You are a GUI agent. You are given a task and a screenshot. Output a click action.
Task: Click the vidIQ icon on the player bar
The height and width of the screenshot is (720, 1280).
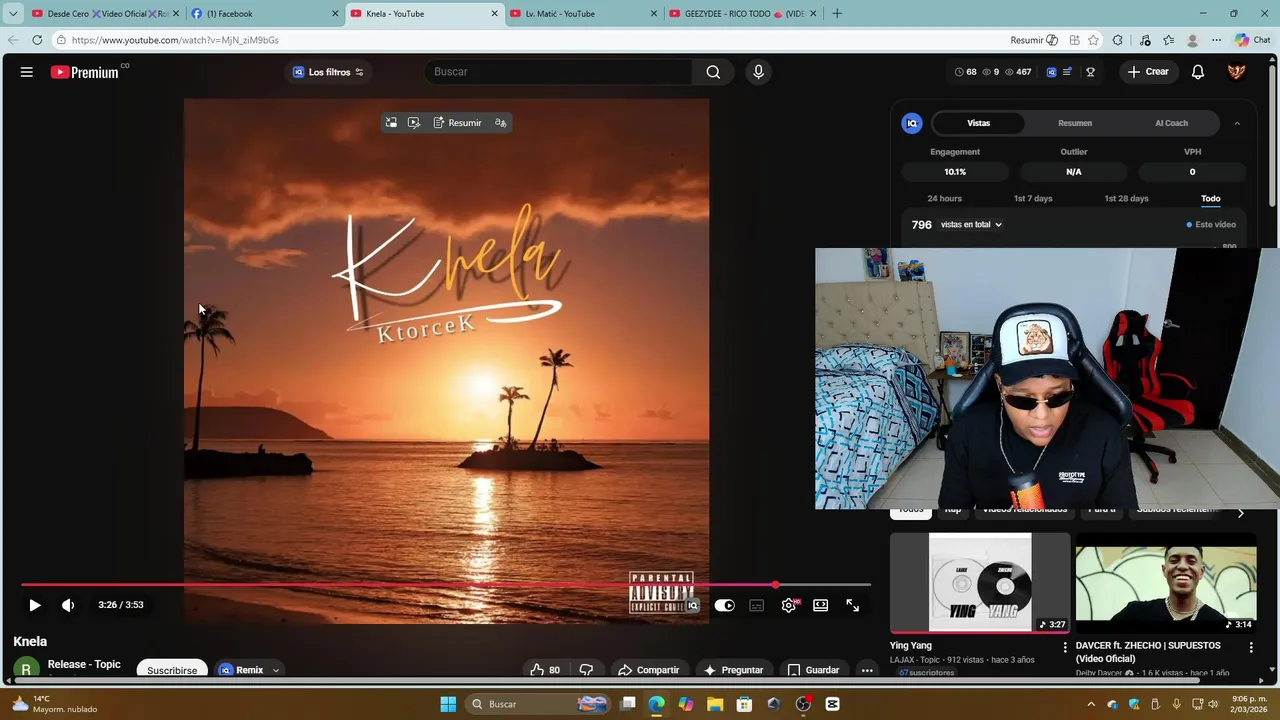692,605
